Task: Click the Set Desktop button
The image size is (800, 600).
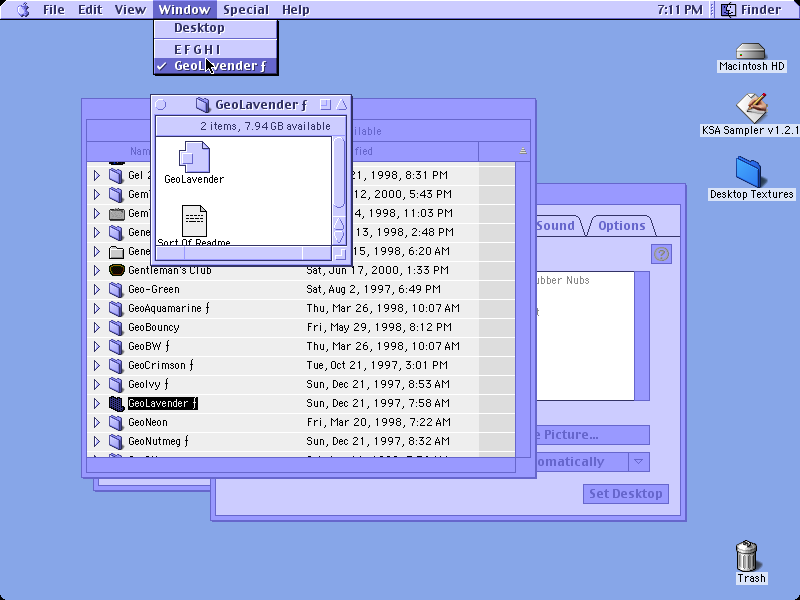Action: pos(626,494)
